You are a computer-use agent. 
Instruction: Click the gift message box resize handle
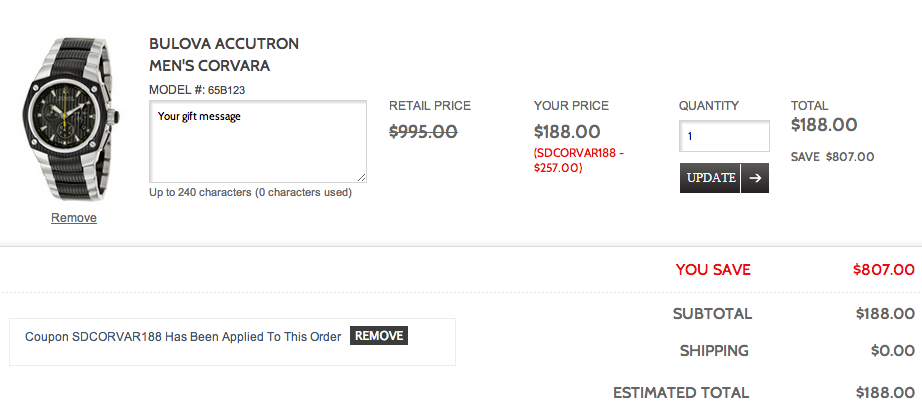point(361,178)
